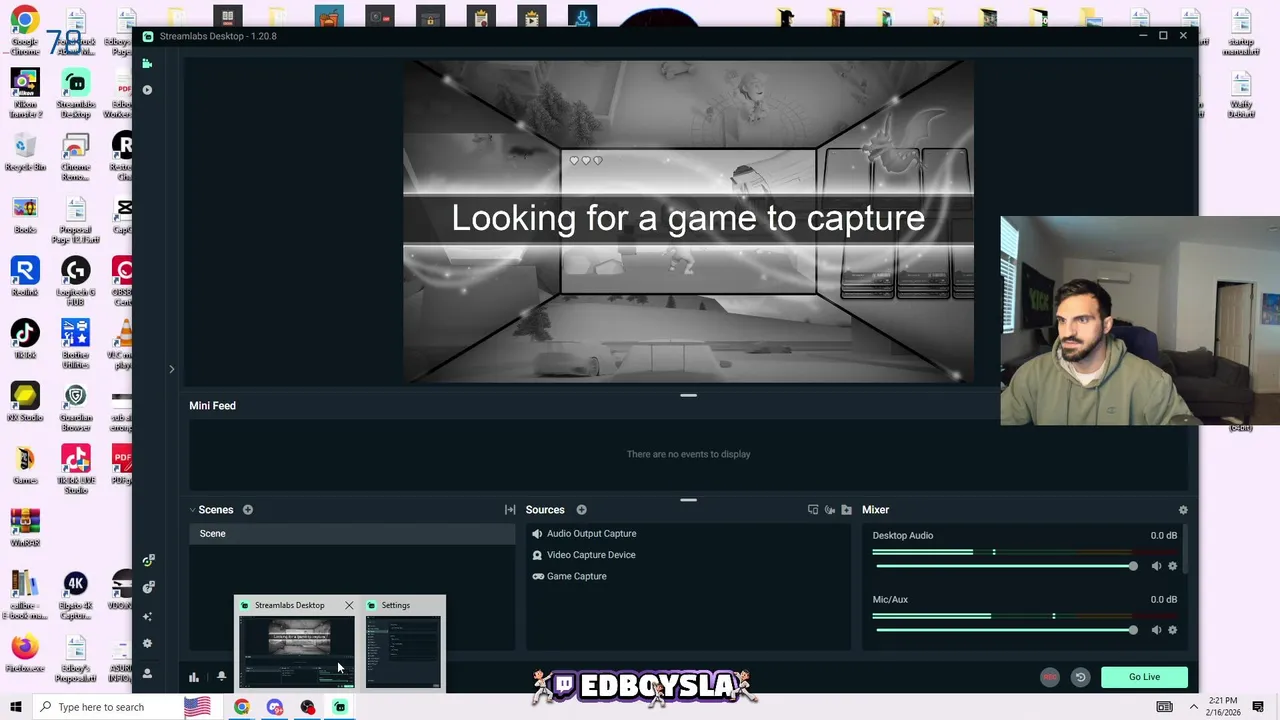Open Streamlabs icon on the taskbar
This screenshot has width=1280, height=720.
(x=340, y=707)
